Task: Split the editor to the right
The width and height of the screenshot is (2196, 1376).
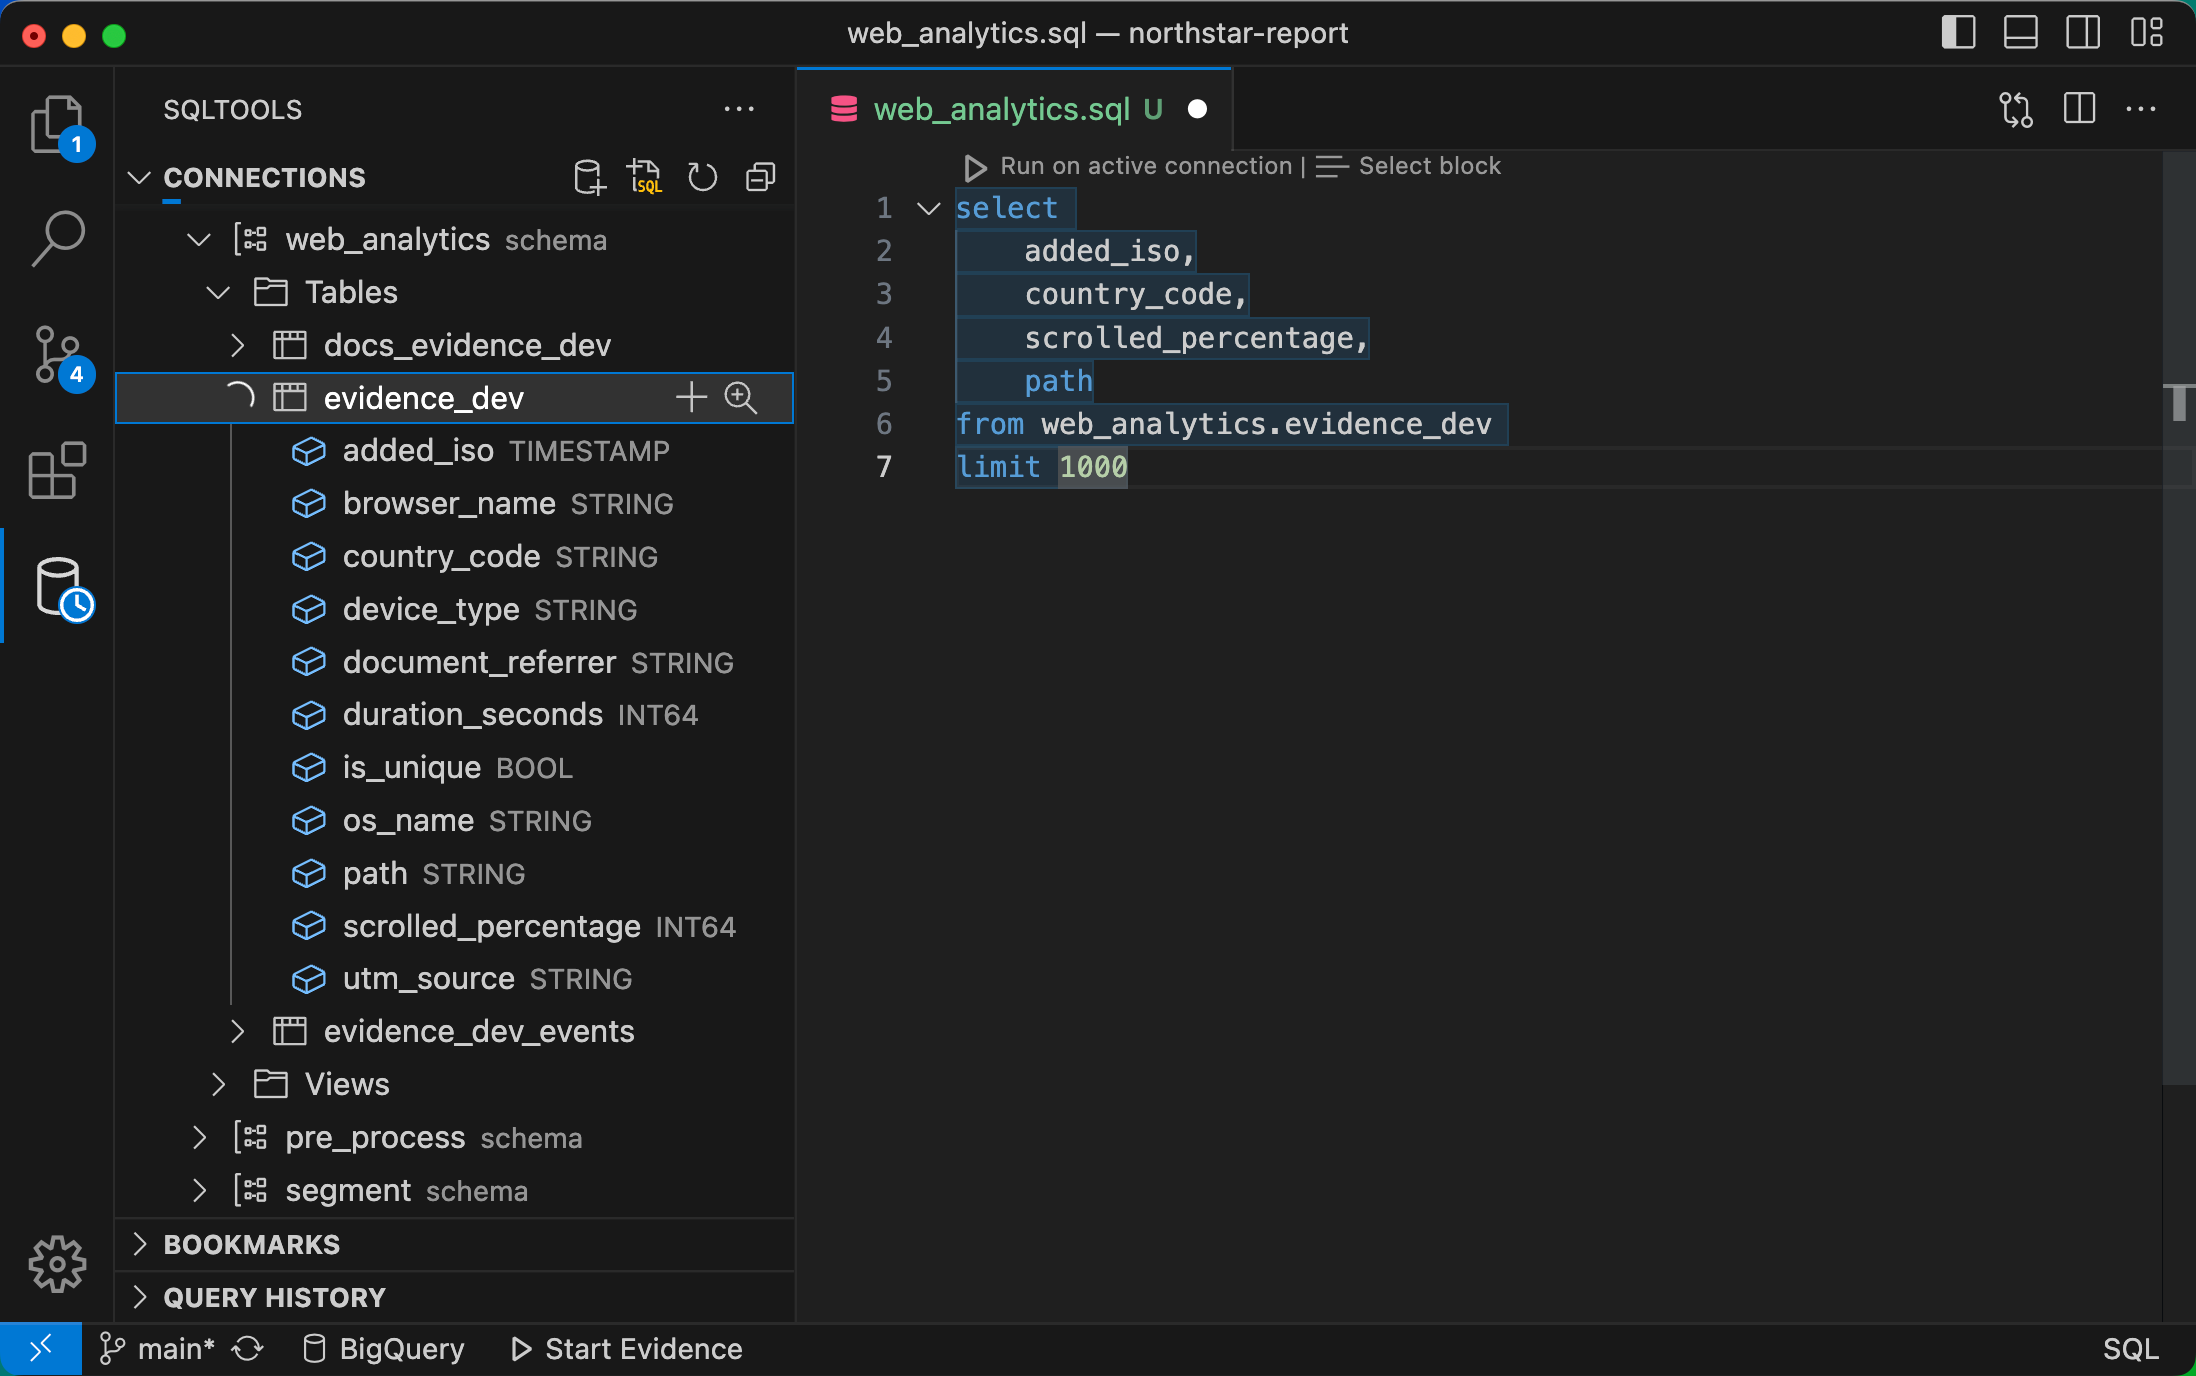Action: (x=2079, y=109)
